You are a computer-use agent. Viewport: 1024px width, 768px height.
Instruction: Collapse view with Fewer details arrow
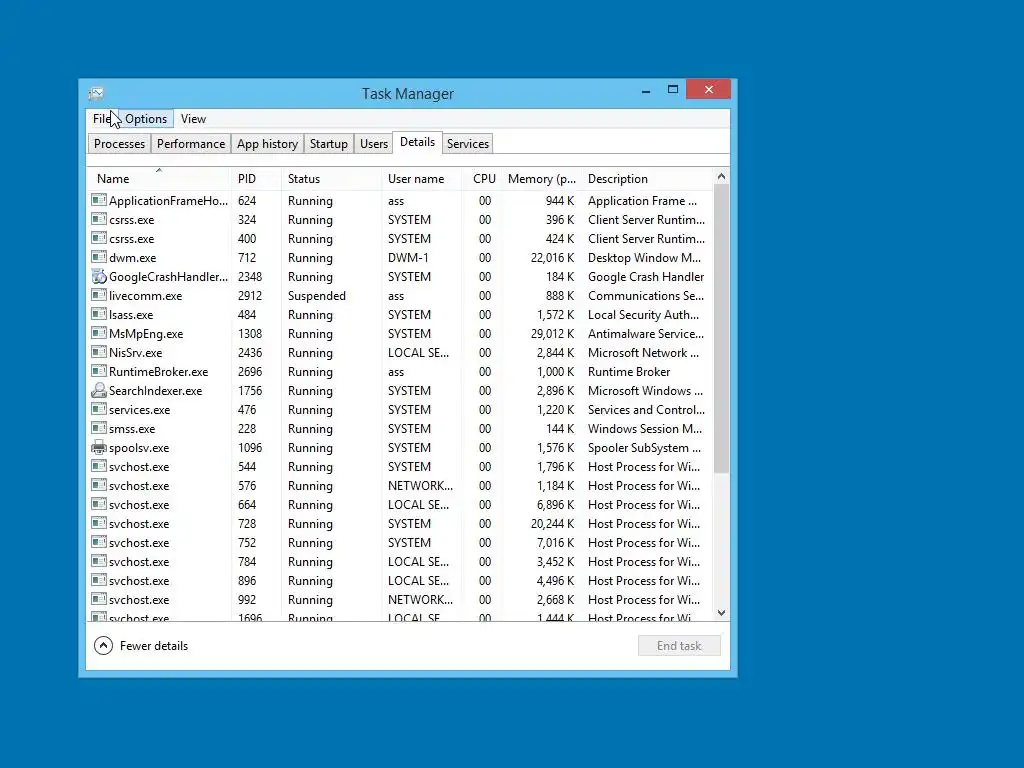(x=103, y=645)
